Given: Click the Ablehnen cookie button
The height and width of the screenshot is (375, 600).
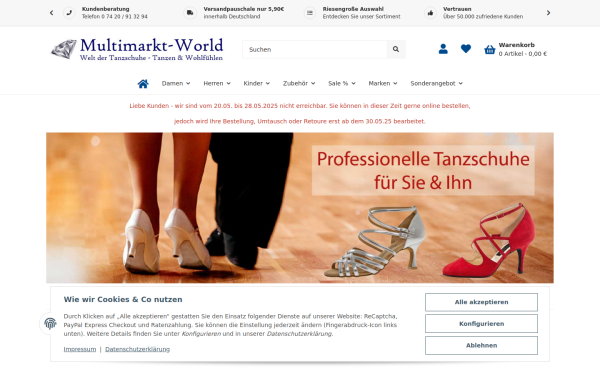Looking at the screenshot, I should pos(481,346).
